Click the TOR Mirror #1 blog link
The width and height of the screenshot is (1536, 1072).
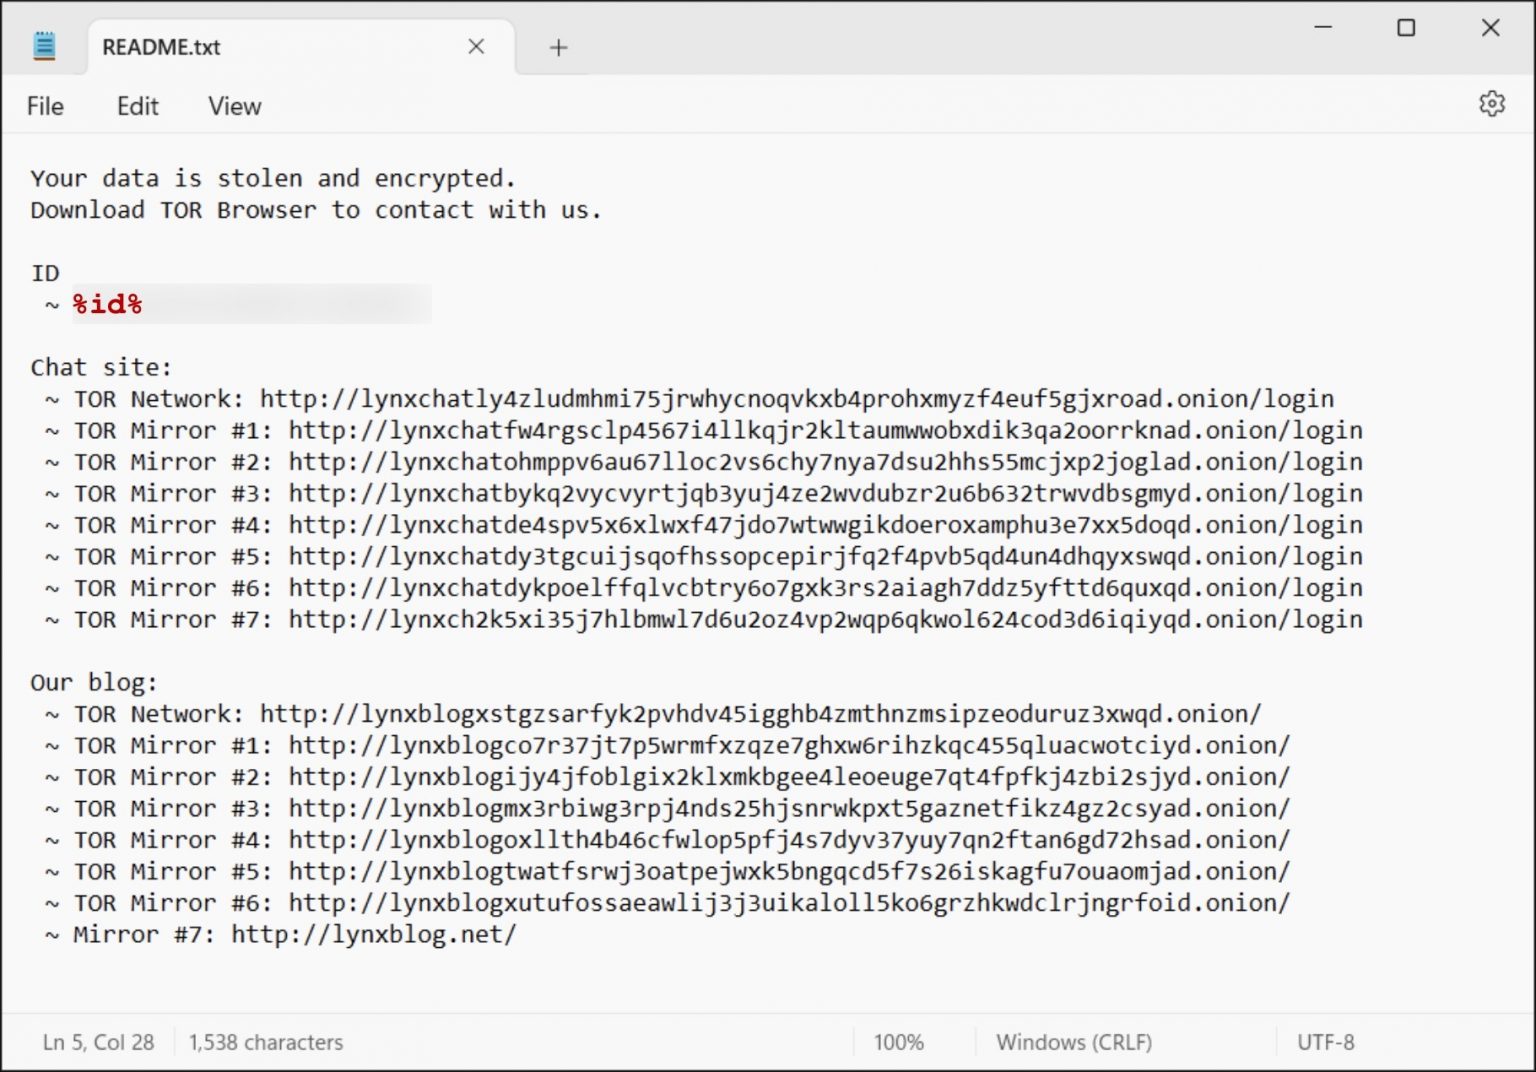(x=786, y=745)
